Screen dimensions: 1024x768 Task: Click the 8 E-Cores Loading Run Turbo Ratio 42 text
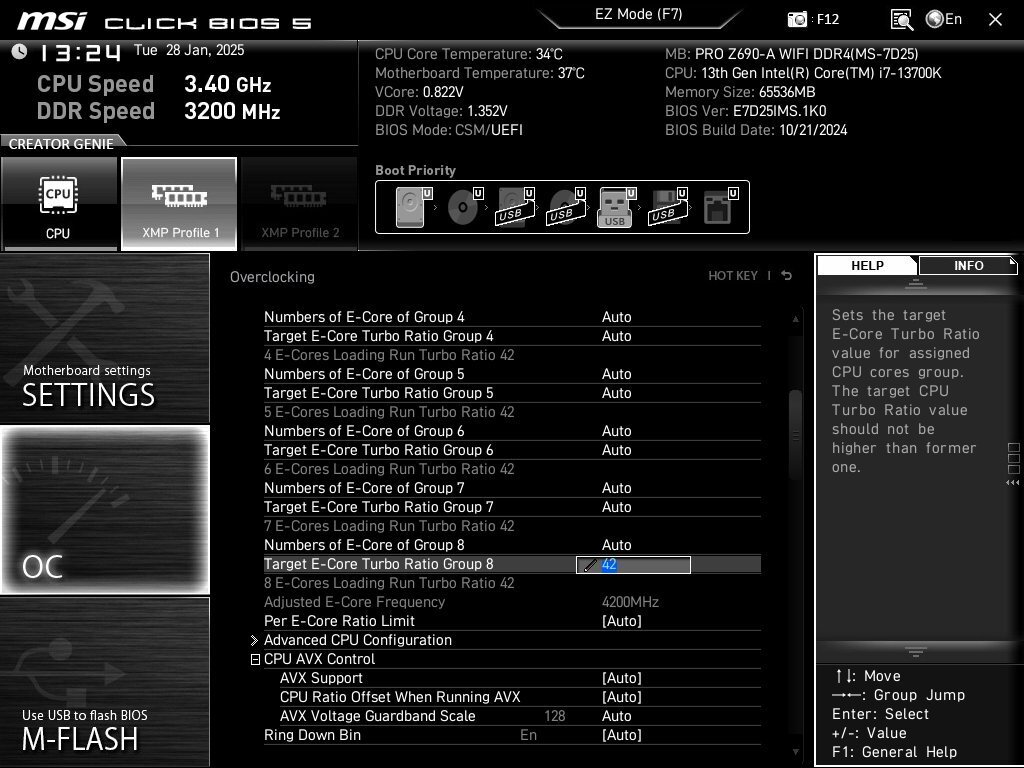coord(389,583)
